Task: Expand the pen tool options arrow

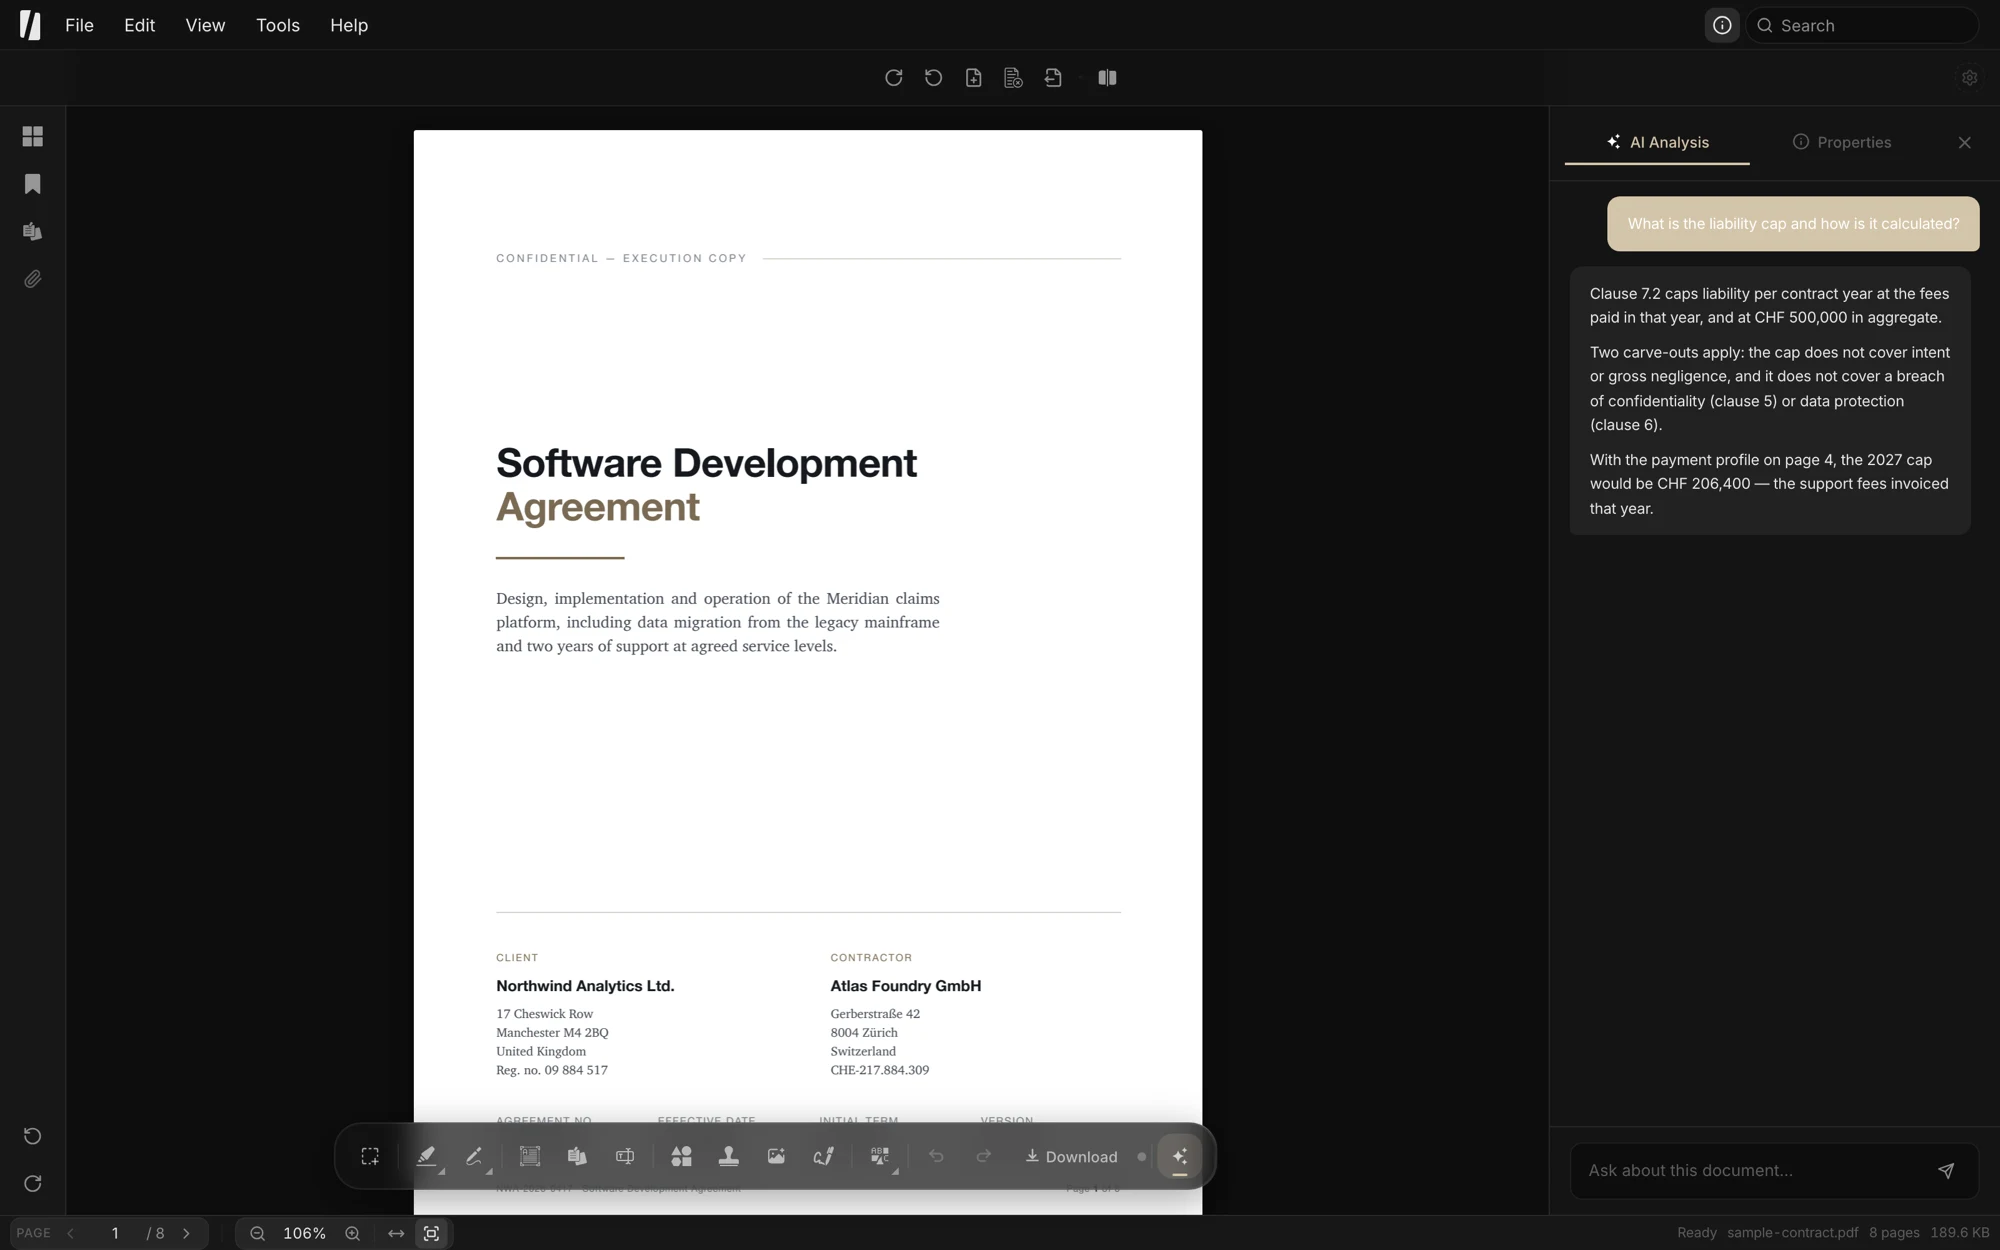Action: pyautogui.click(x=489, y=1170)
